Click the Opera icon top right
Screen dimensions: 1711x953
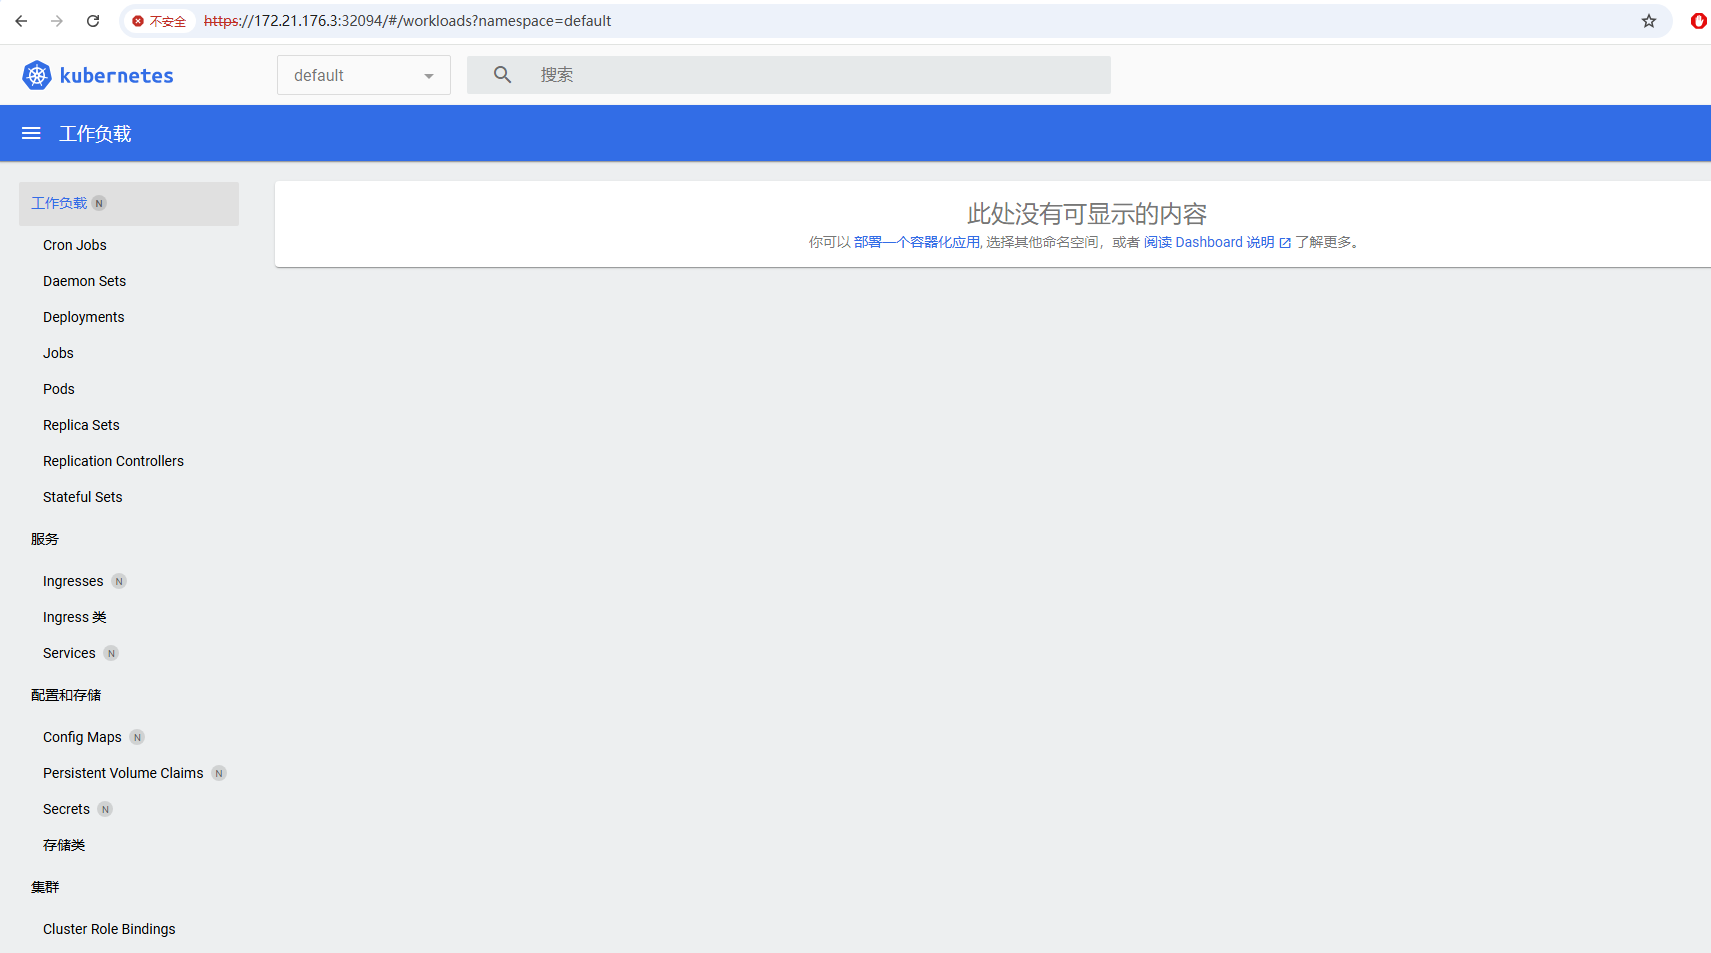coord(1698,20)
